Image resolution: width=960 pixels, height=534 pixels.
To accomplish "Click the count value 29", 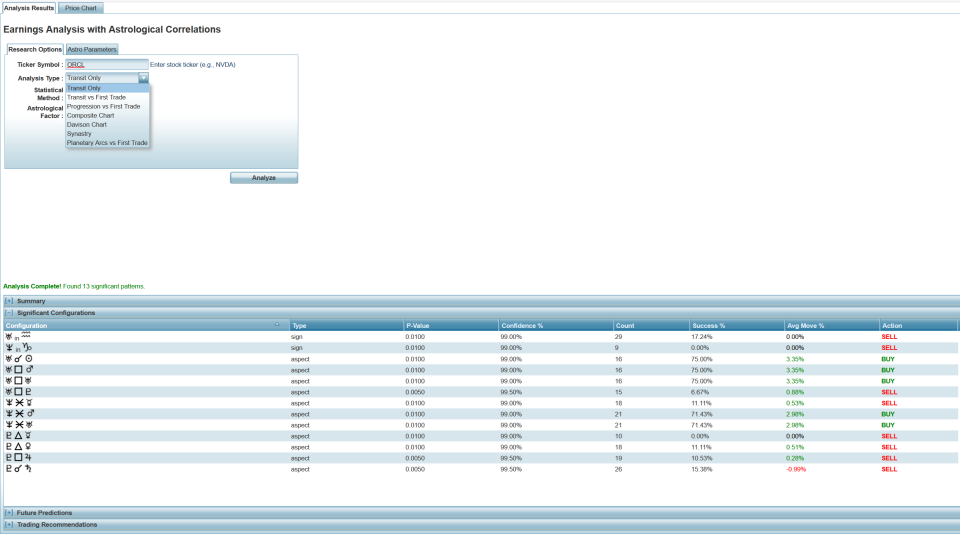I will pyautogui.click(x=618, y=337).
